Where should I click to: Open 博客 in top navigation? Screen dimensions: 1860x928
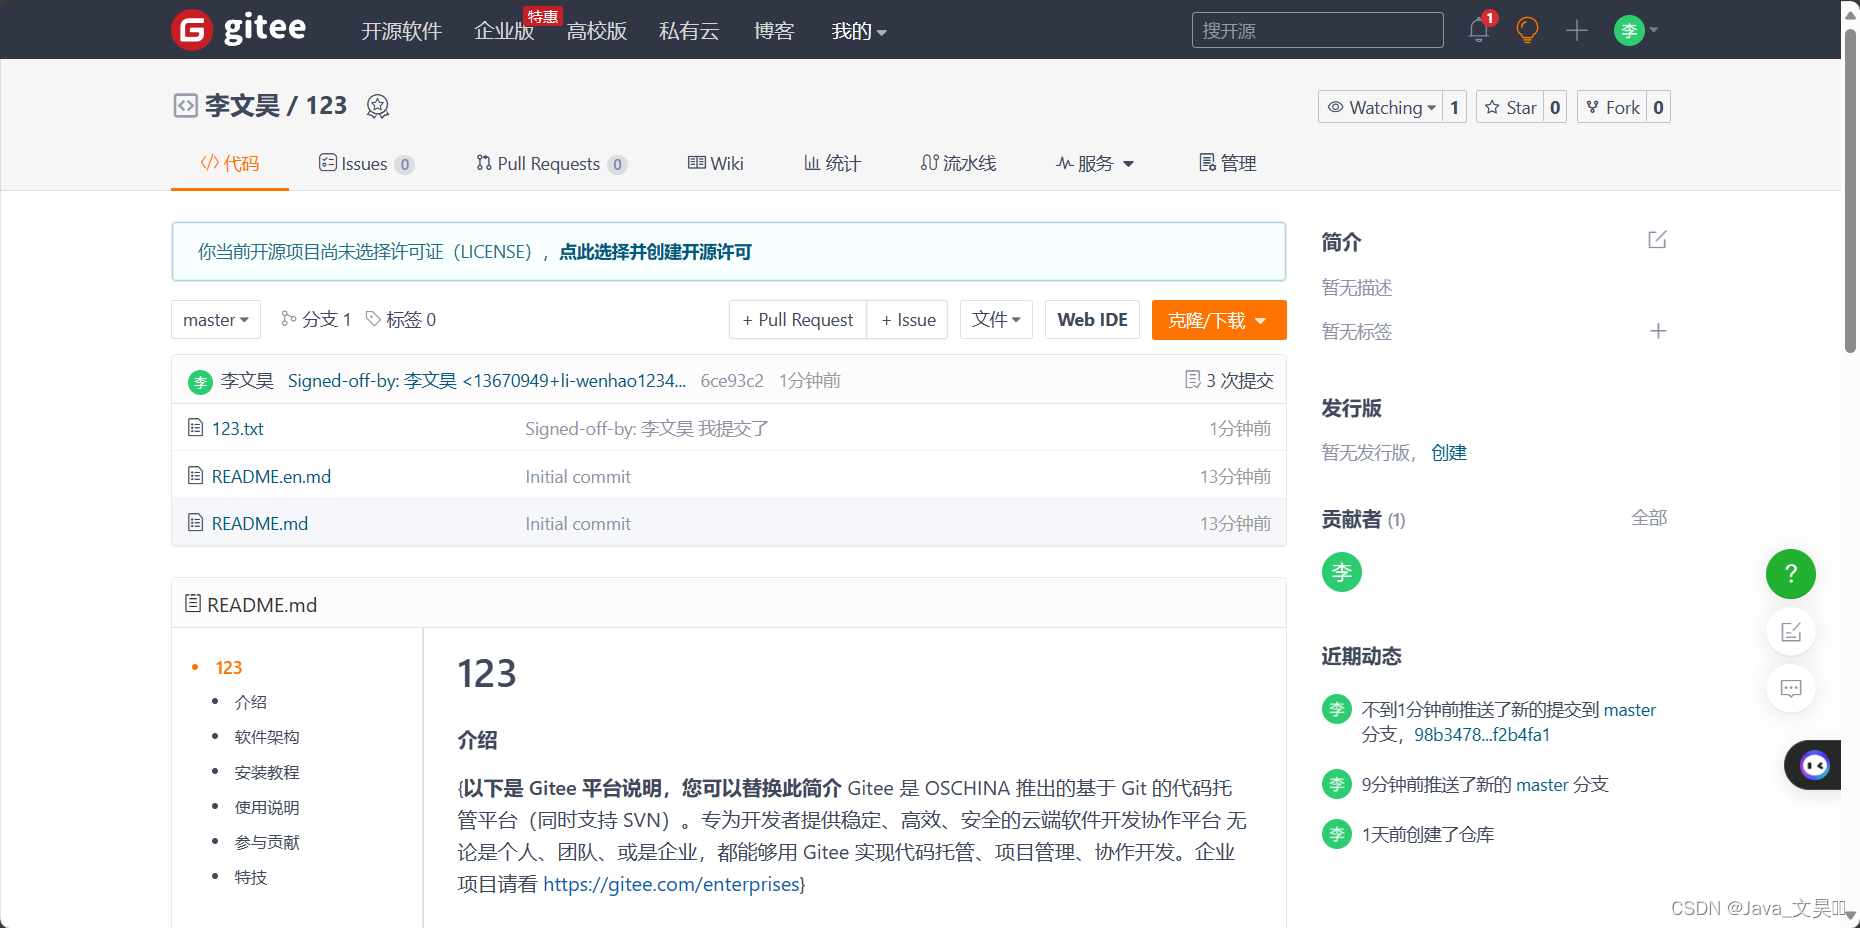(x=774, y=31)
